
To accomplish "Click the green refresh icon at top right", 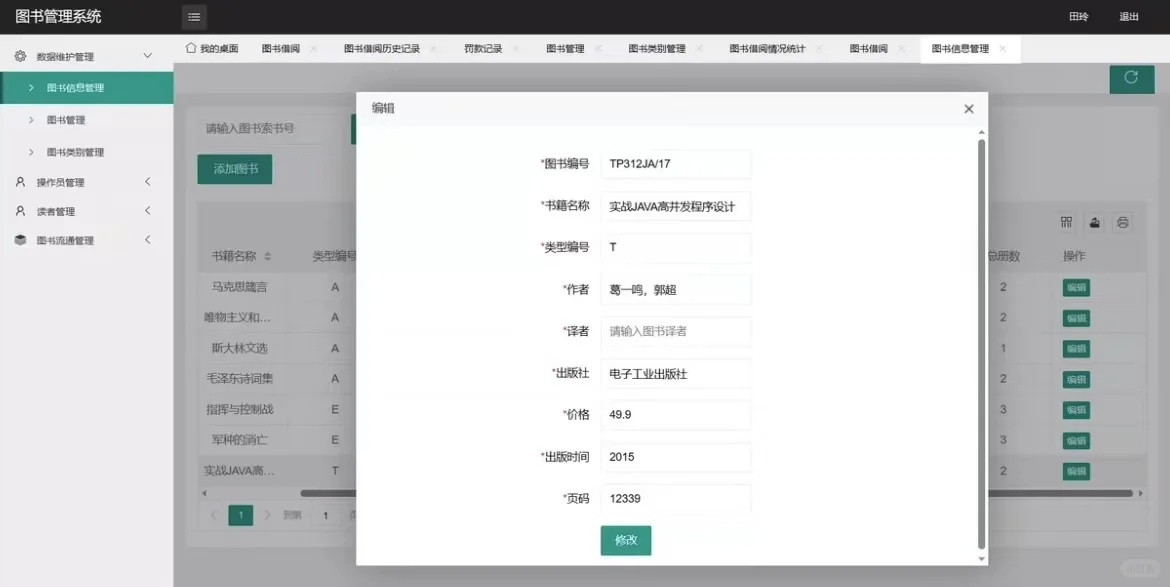I will click(x=1131, y=78).
